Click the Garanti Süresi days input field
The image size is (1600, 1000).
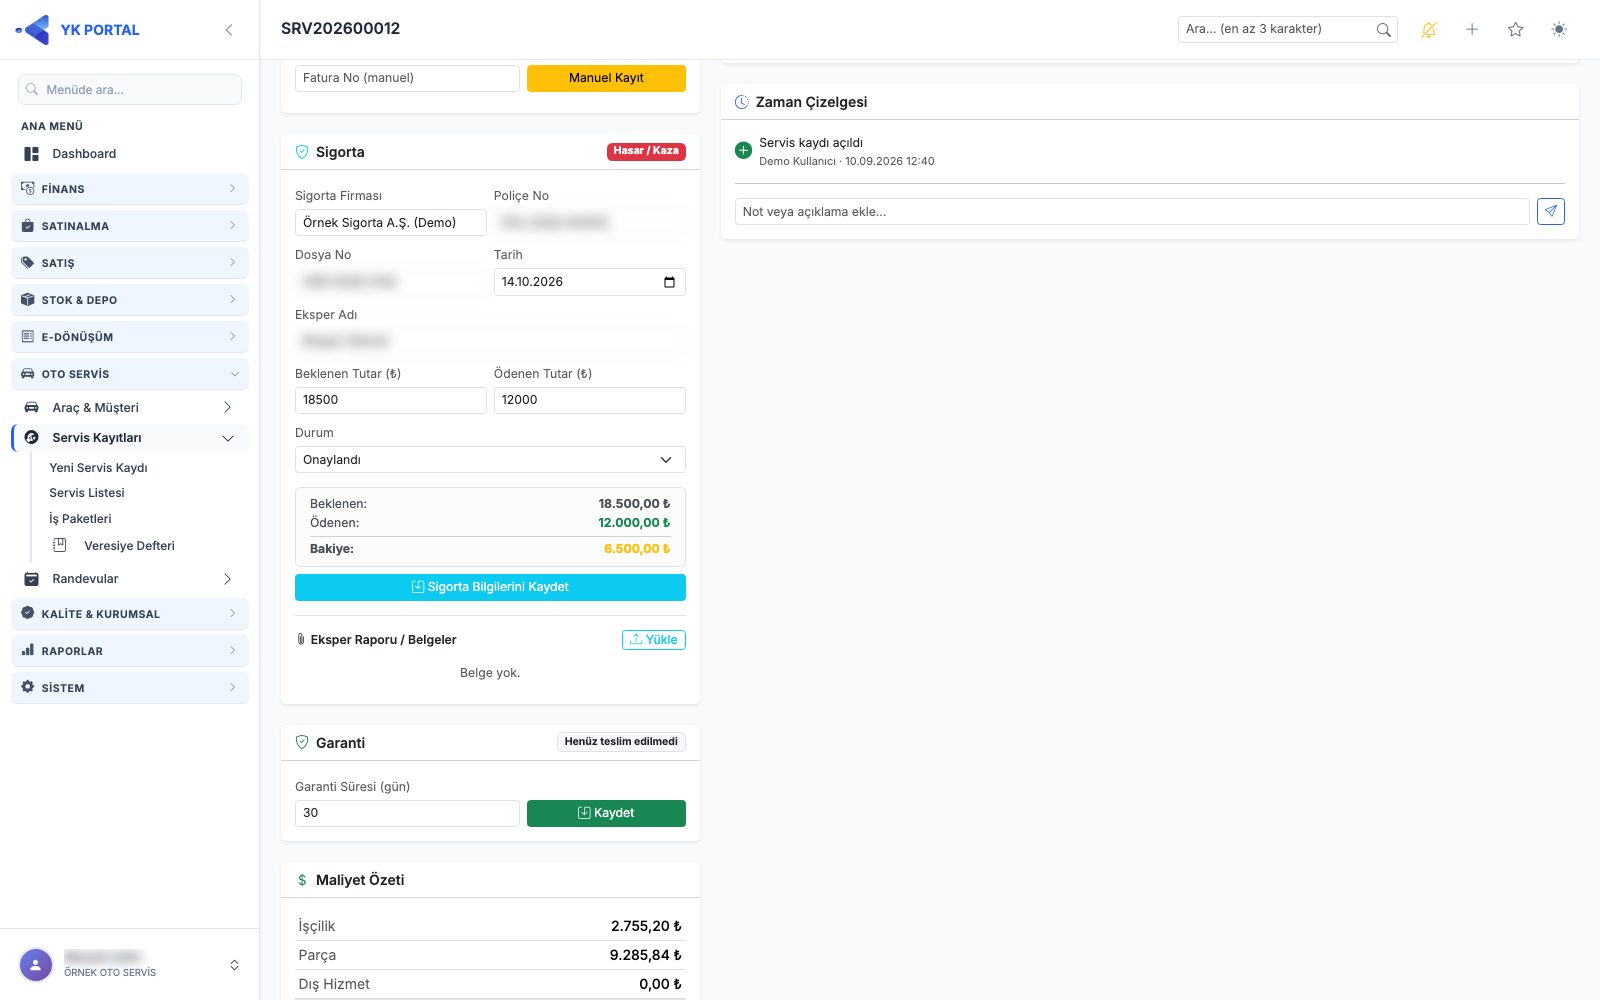pos(407,813)
